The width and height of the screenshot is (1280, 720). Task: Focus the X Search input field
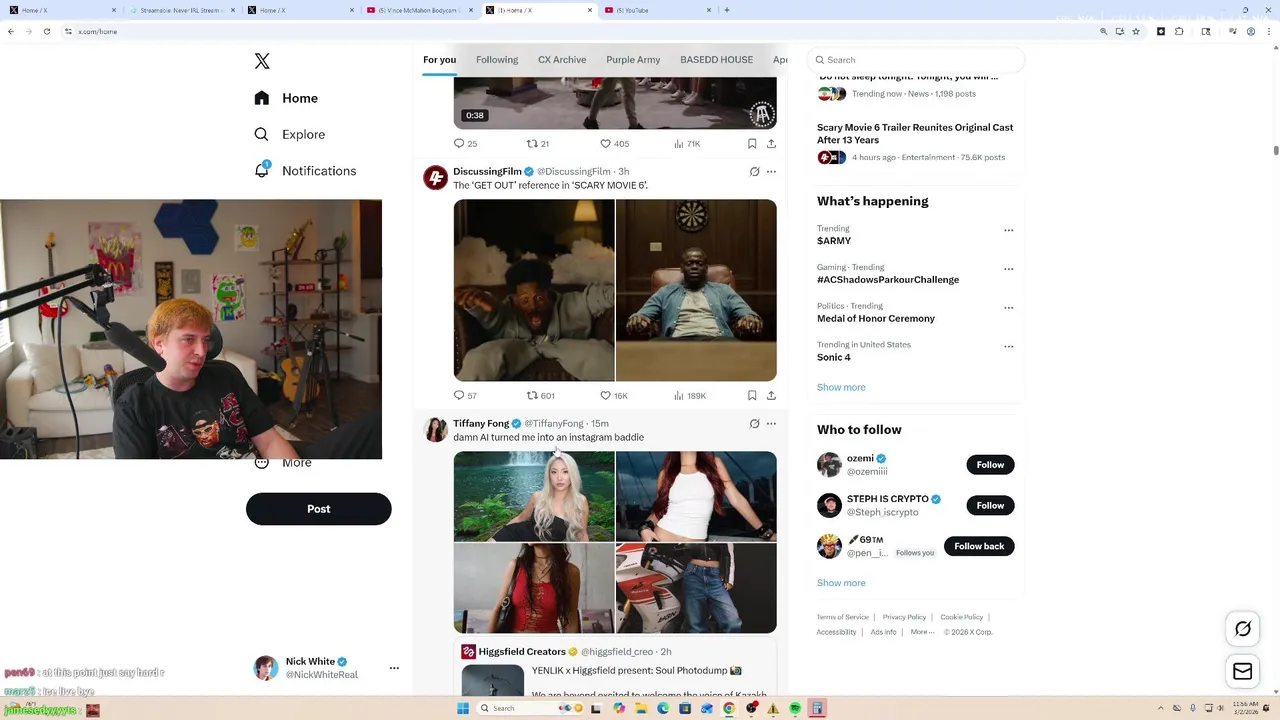pyautogui.click(x=915, y=60)
